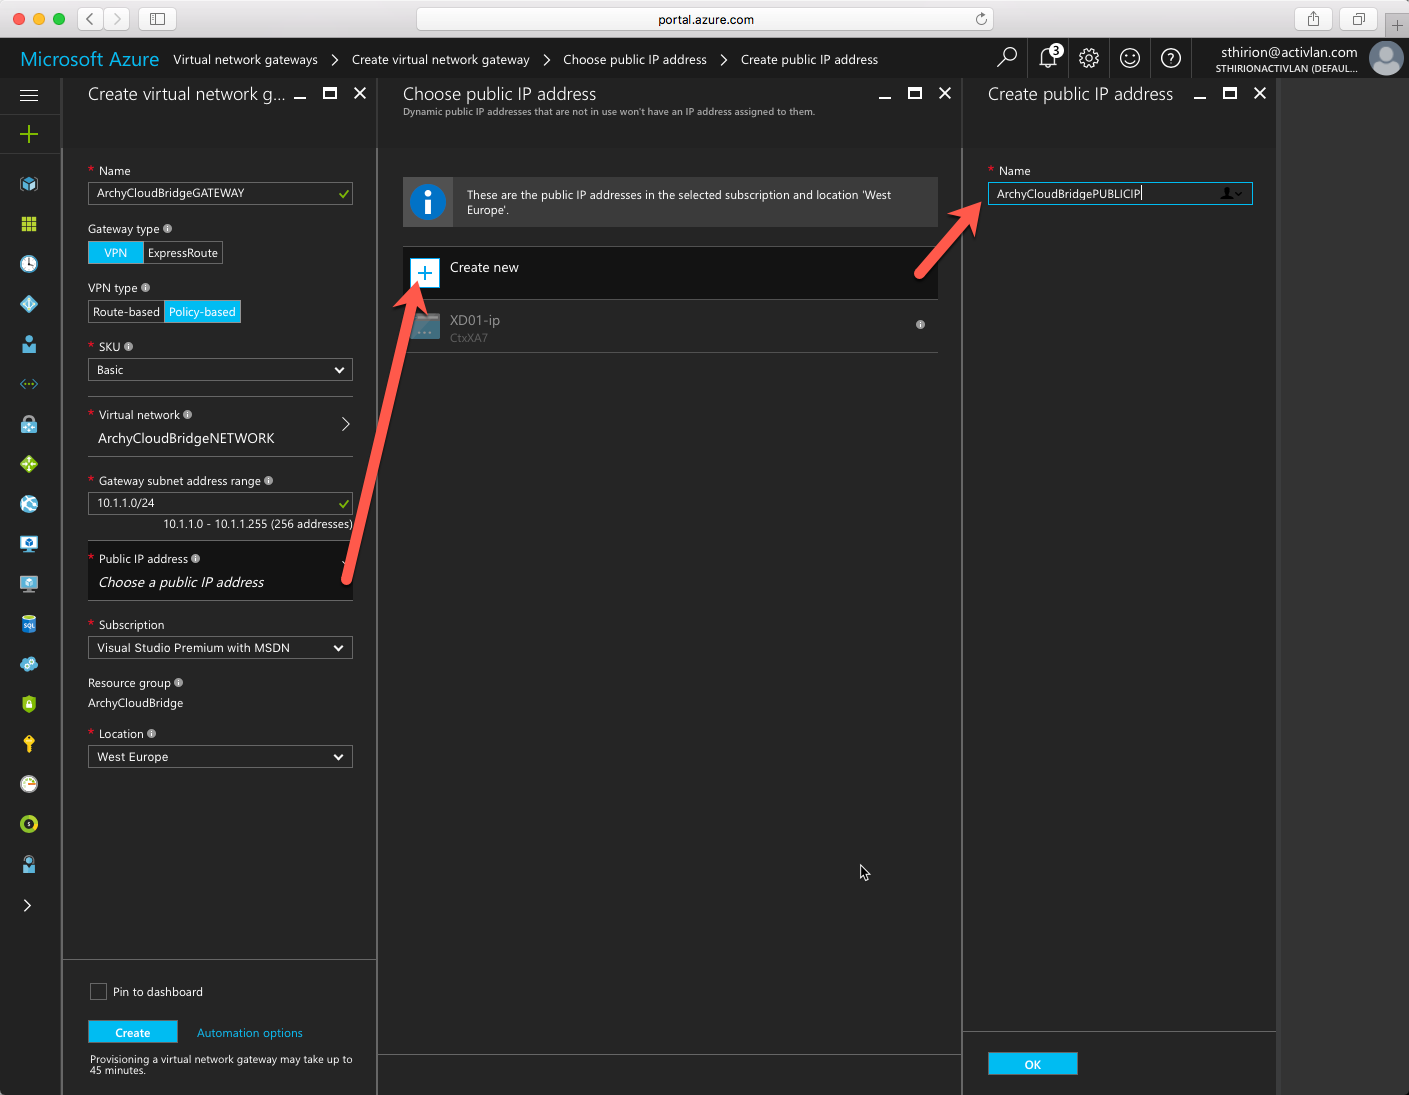This screenshot has width=1409, height=1095.
Task: Choose Route-based VPN type
Action: coord(126,312)
